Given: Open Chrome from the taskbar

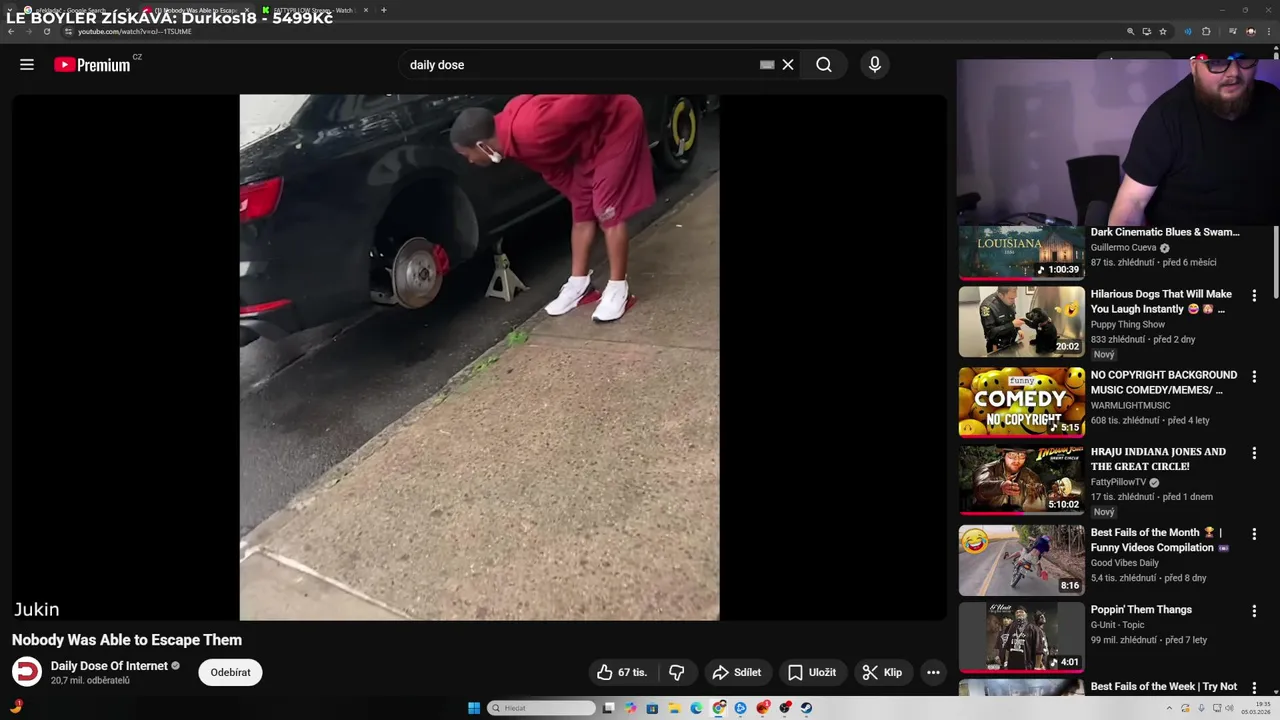Looking at the screenshot, I should click(x=718, y=708).
